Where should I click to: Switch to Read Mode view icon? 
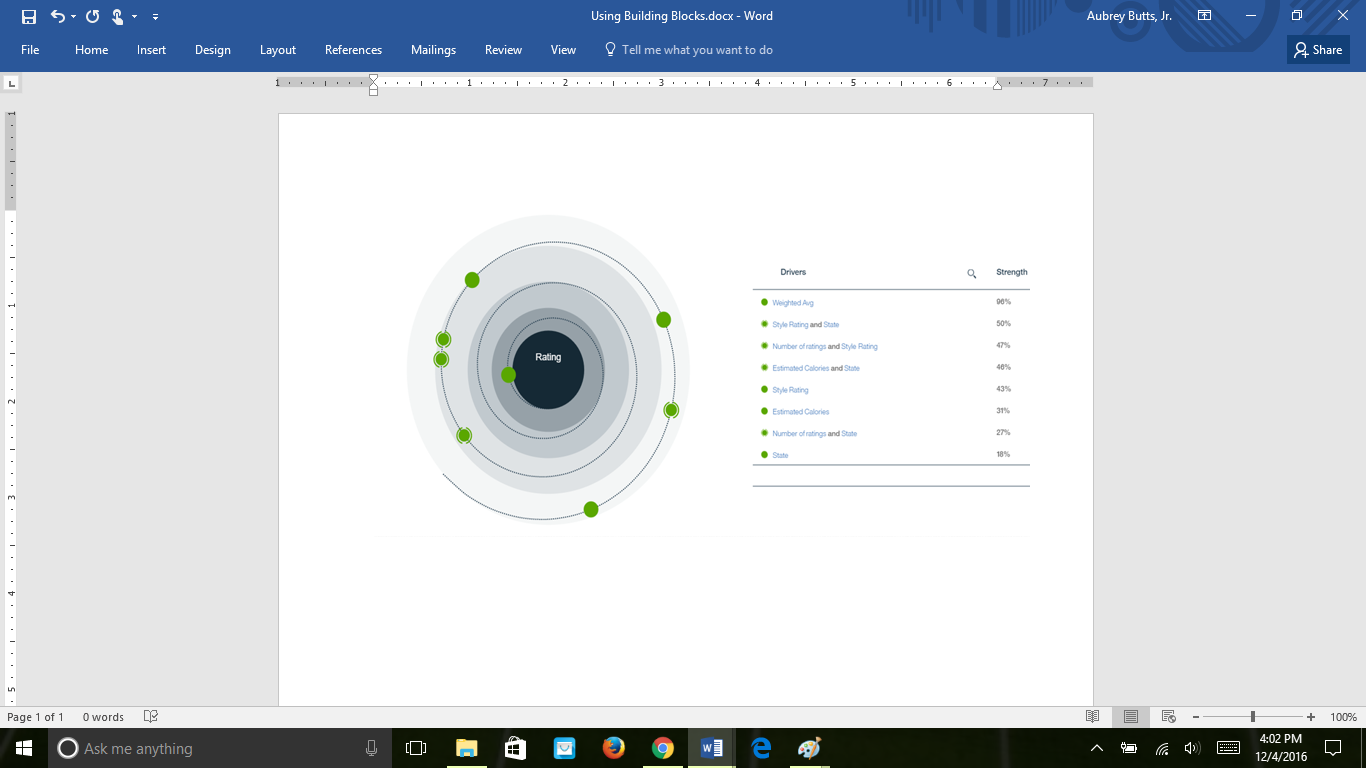tap(1093, 717)
